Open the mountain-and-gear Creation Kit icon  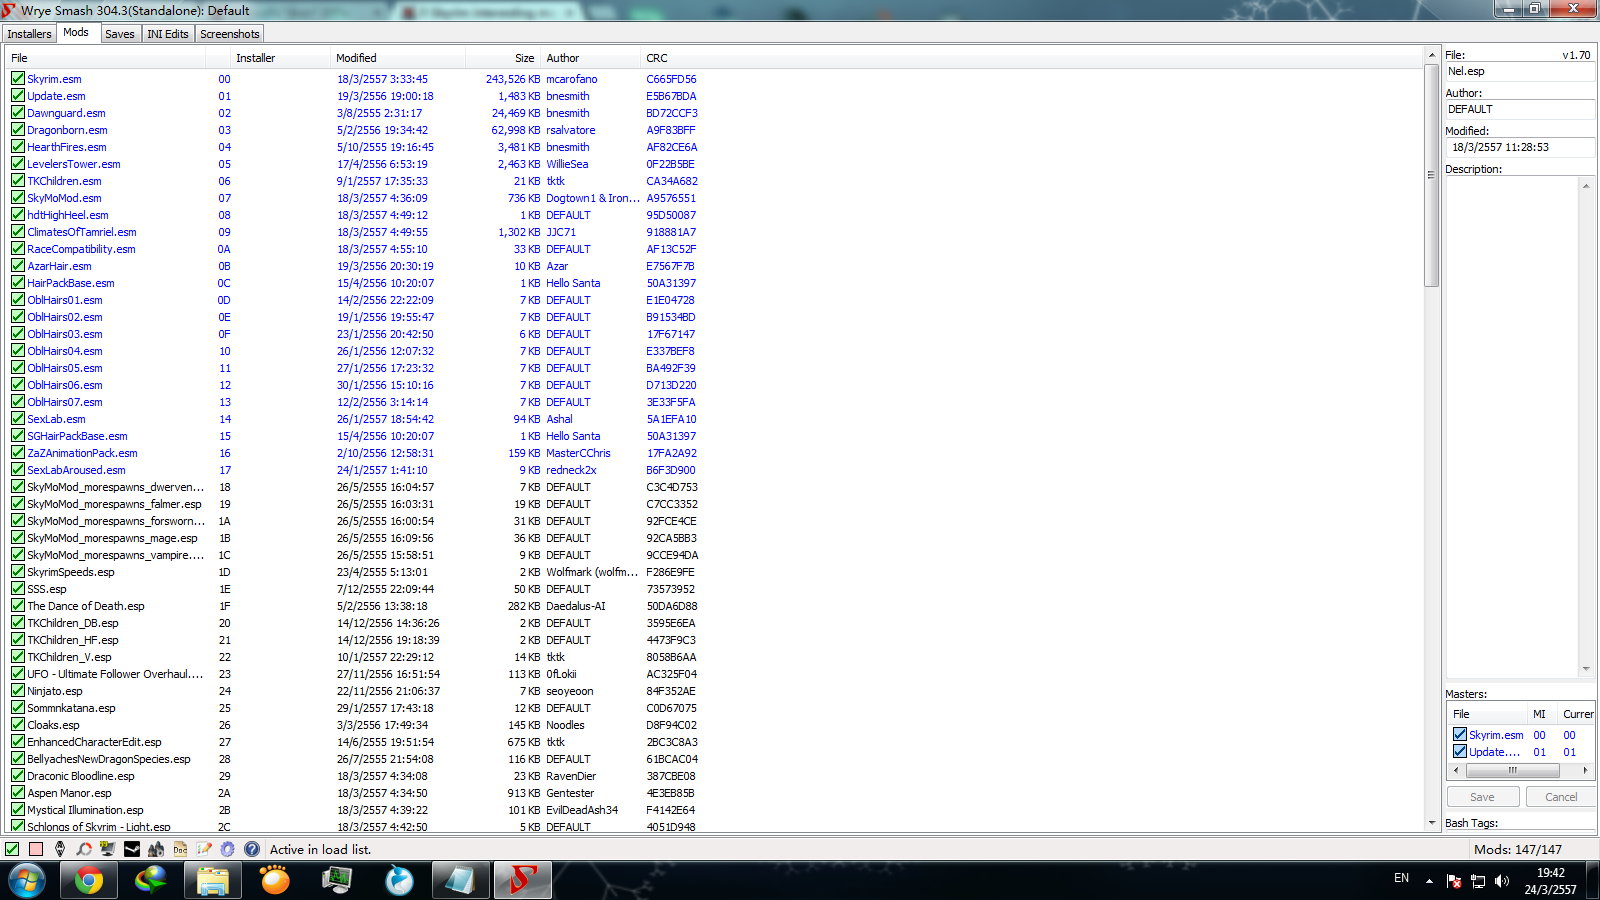coord(156,849)
